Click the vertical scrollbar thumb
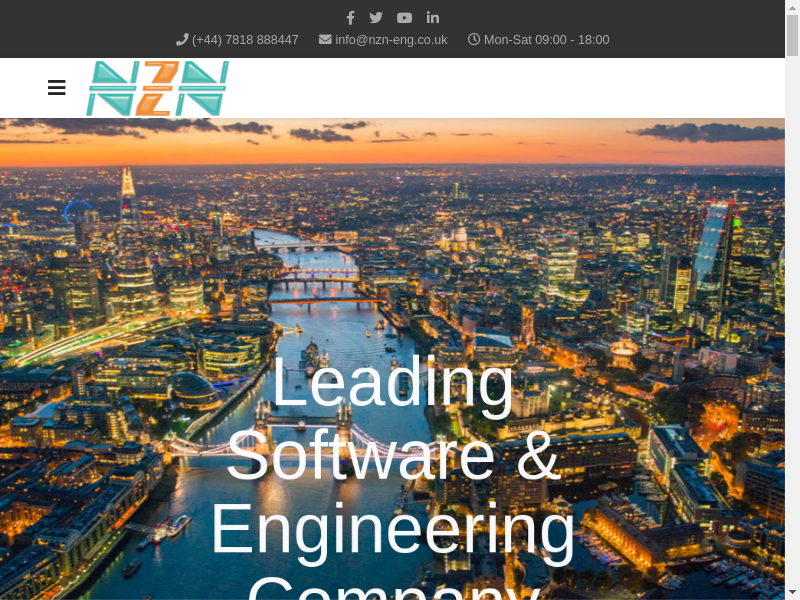 [792, 35]
